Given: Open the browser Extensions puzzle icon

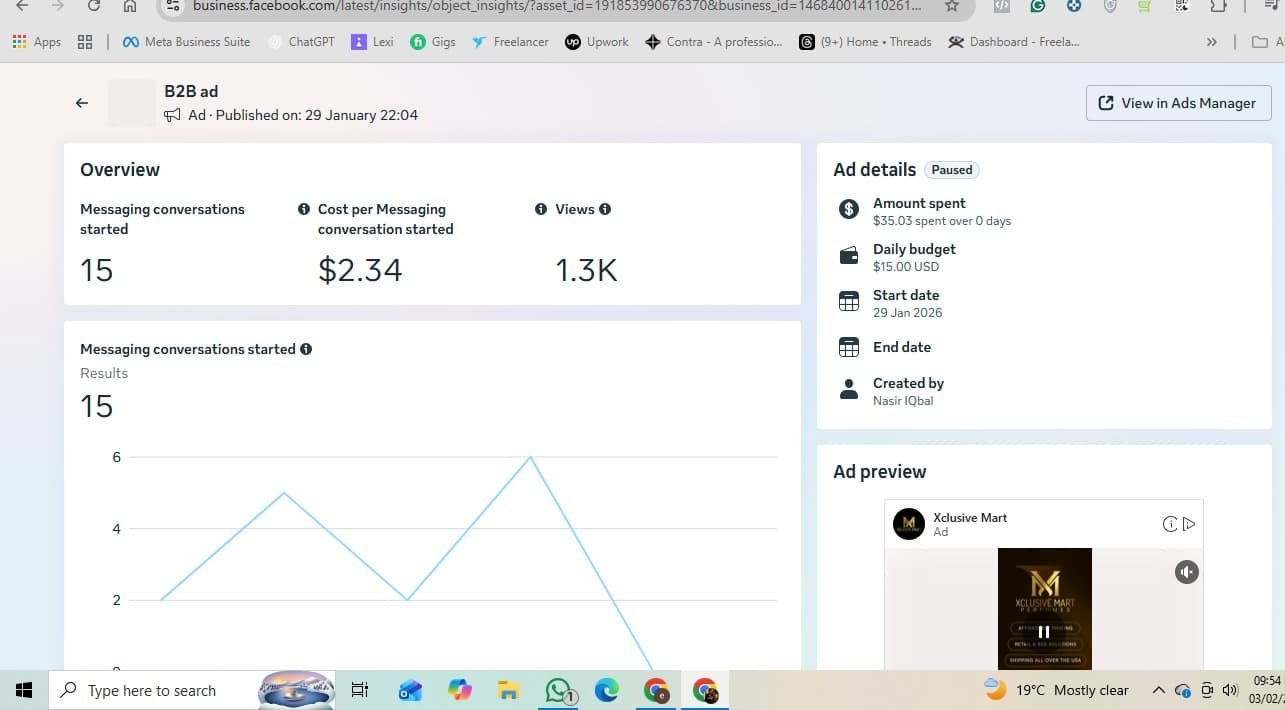Looking at the screenshot, I should pos(1218,6).
